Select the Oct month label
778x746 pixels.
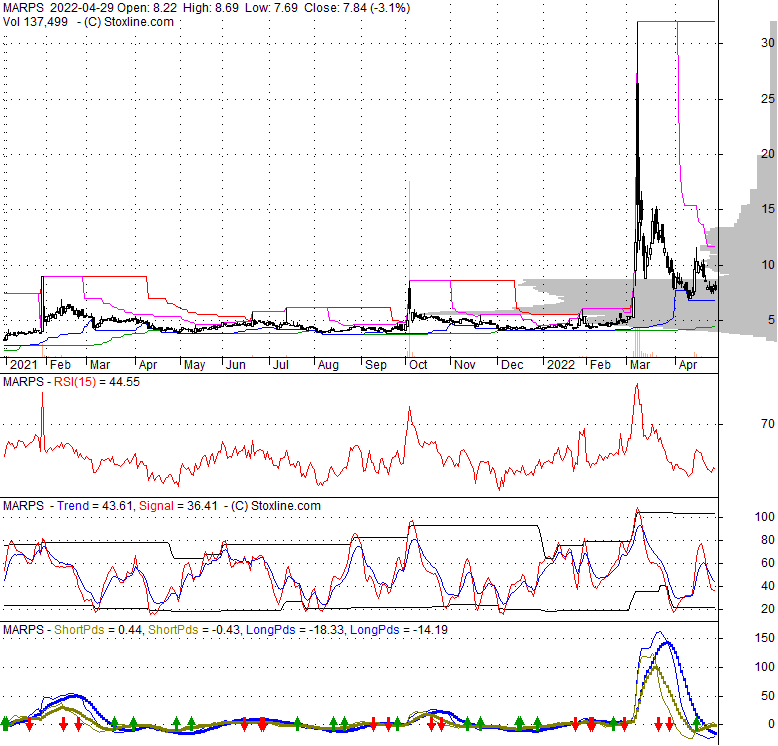[418, 365]
